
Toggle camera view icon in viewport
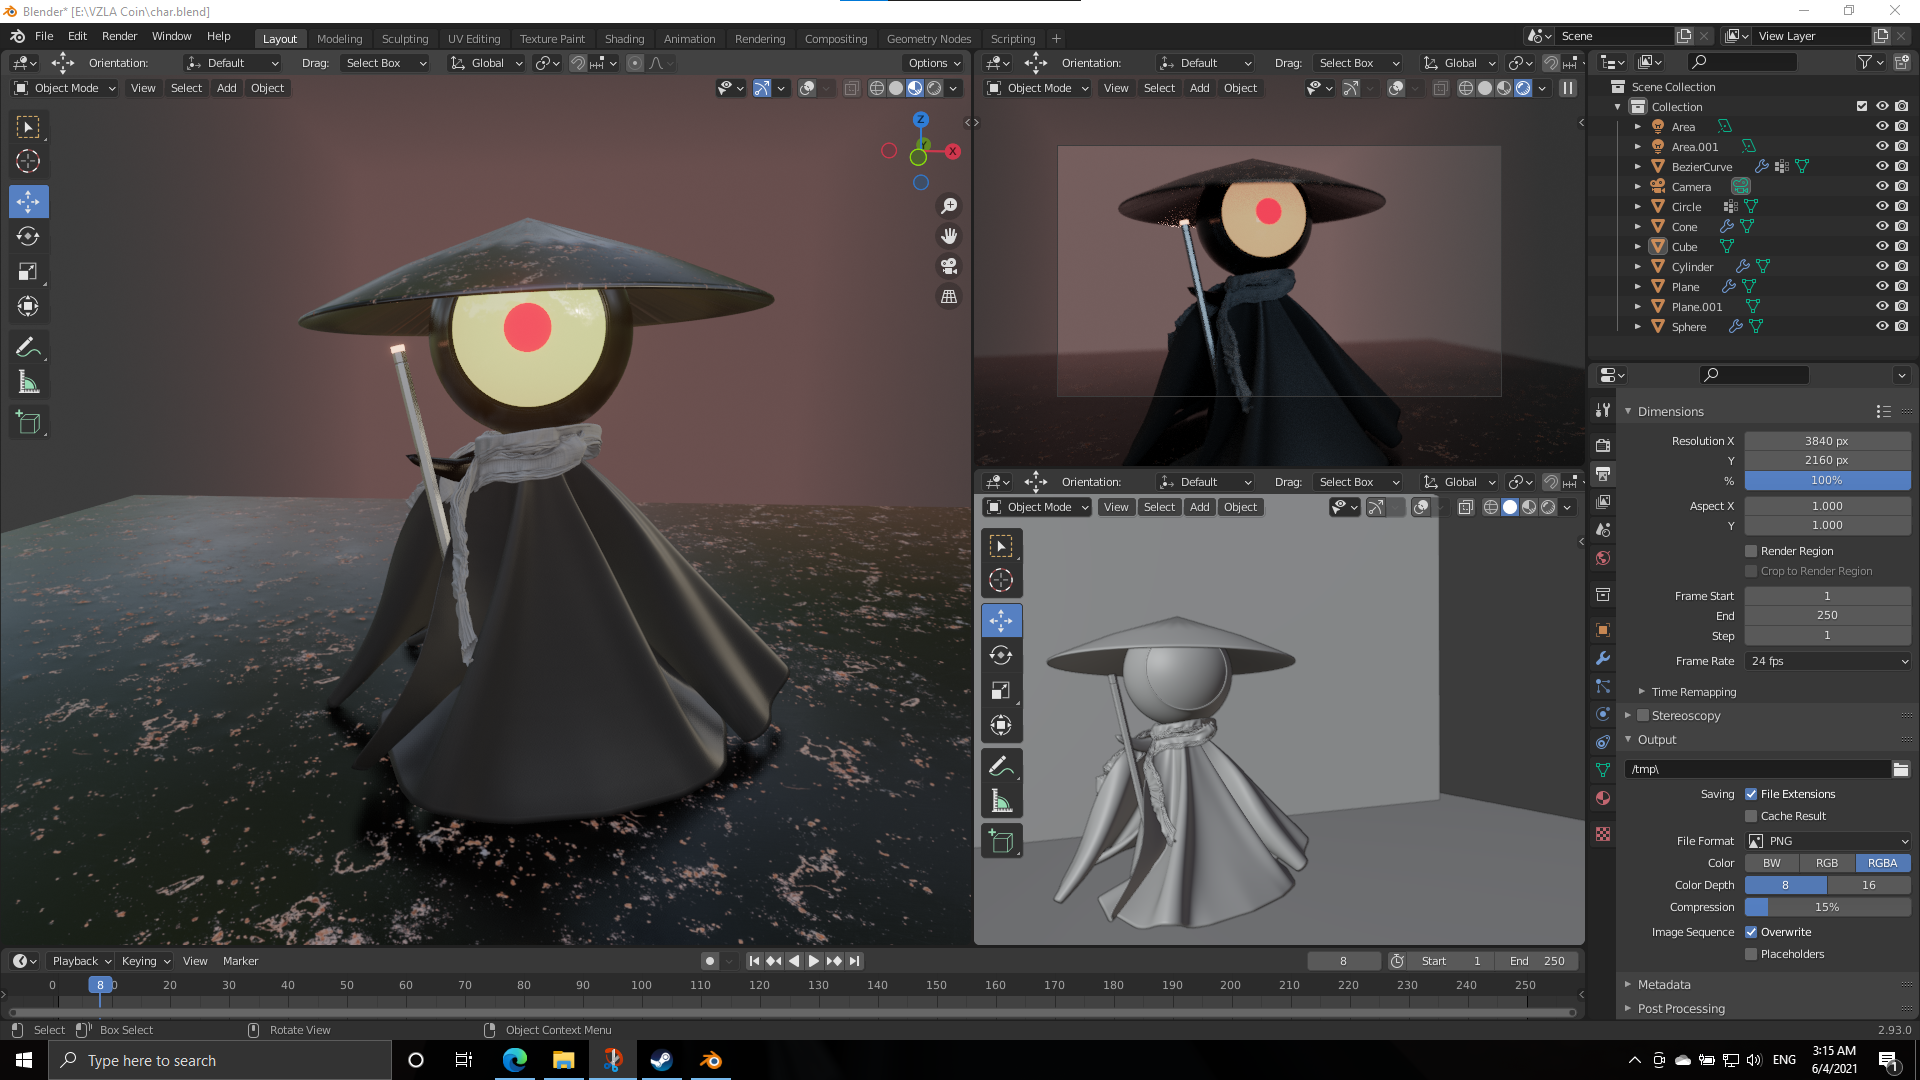[948, 266]
